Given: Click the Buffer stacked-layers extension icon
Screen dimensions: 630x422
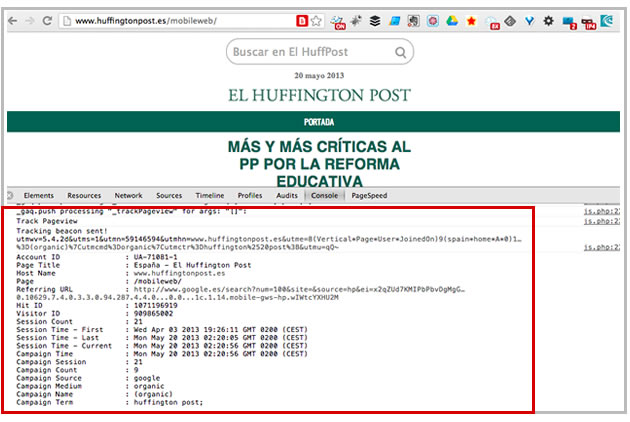Looking at the screenshot, I should click(x=375, y=20).
